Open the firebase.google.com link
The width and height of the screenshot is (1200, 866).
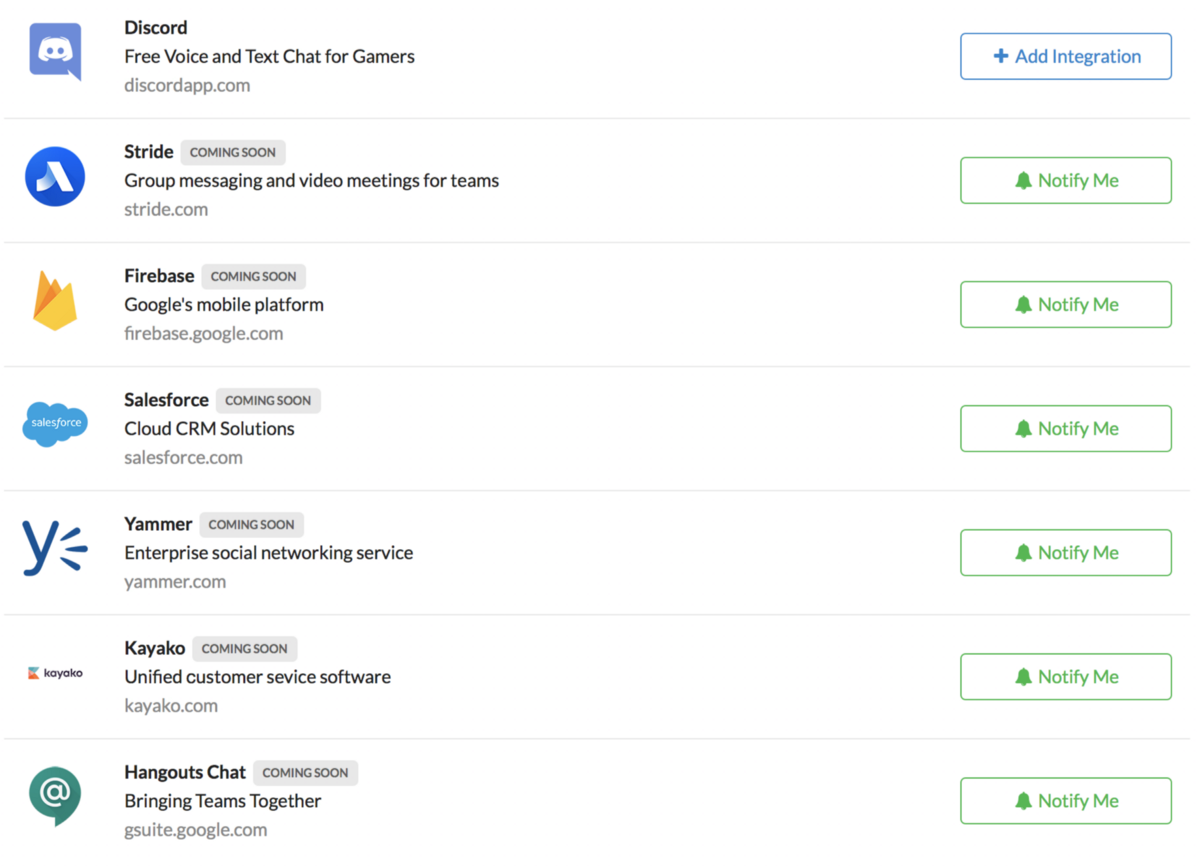pyautogui.click(x=203, y=333)
